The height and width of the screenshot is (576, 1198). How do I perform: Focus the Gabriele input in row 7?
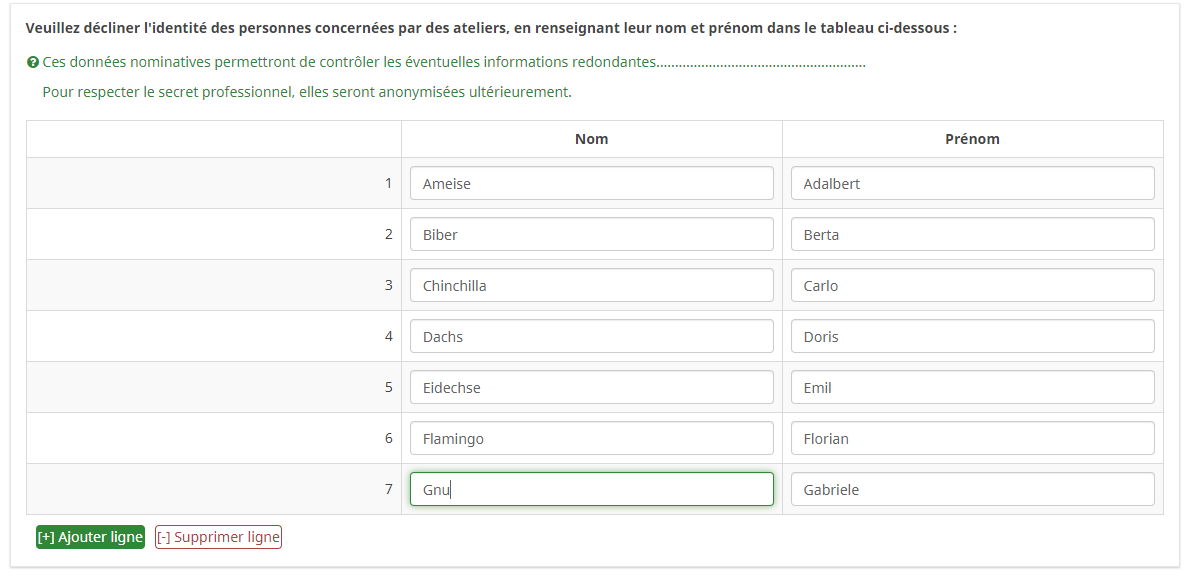tap(972, 490)
